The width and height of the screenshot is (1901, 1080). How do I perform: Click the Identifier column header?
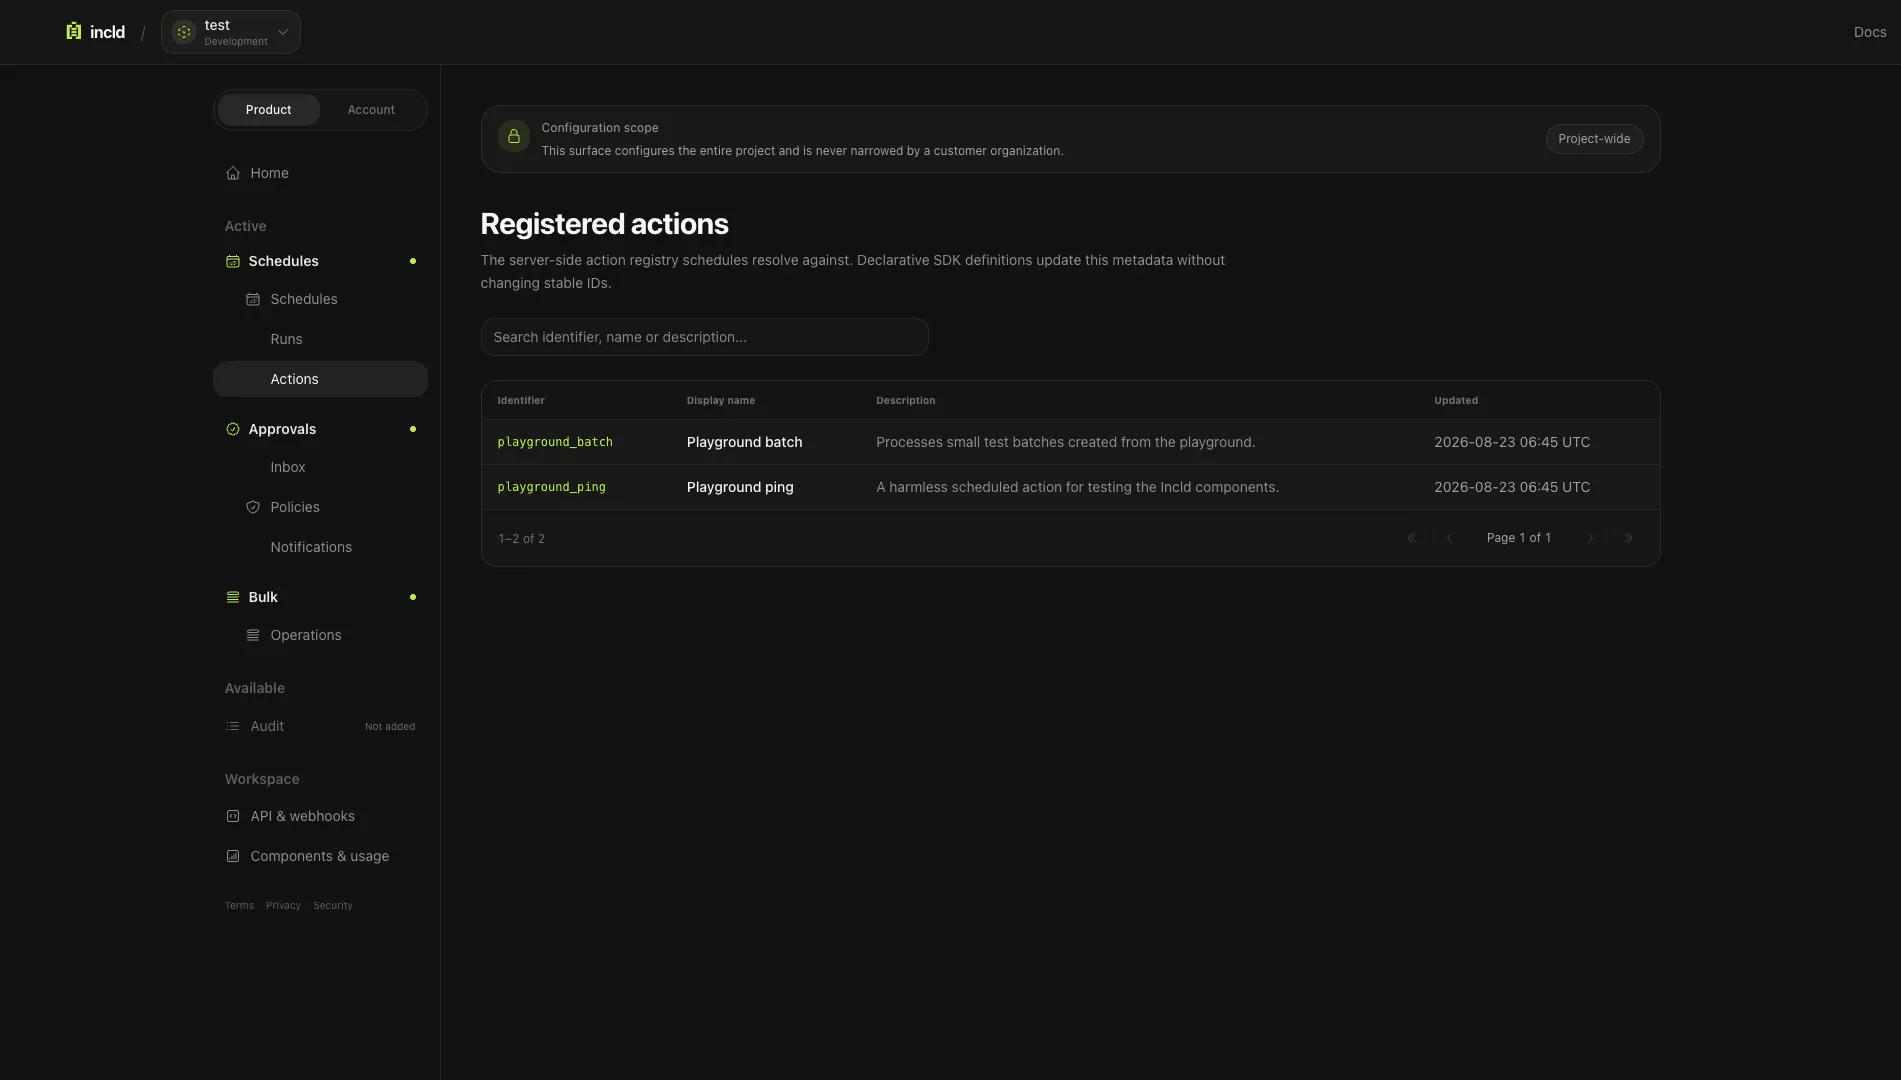click(x=521, y=401)
